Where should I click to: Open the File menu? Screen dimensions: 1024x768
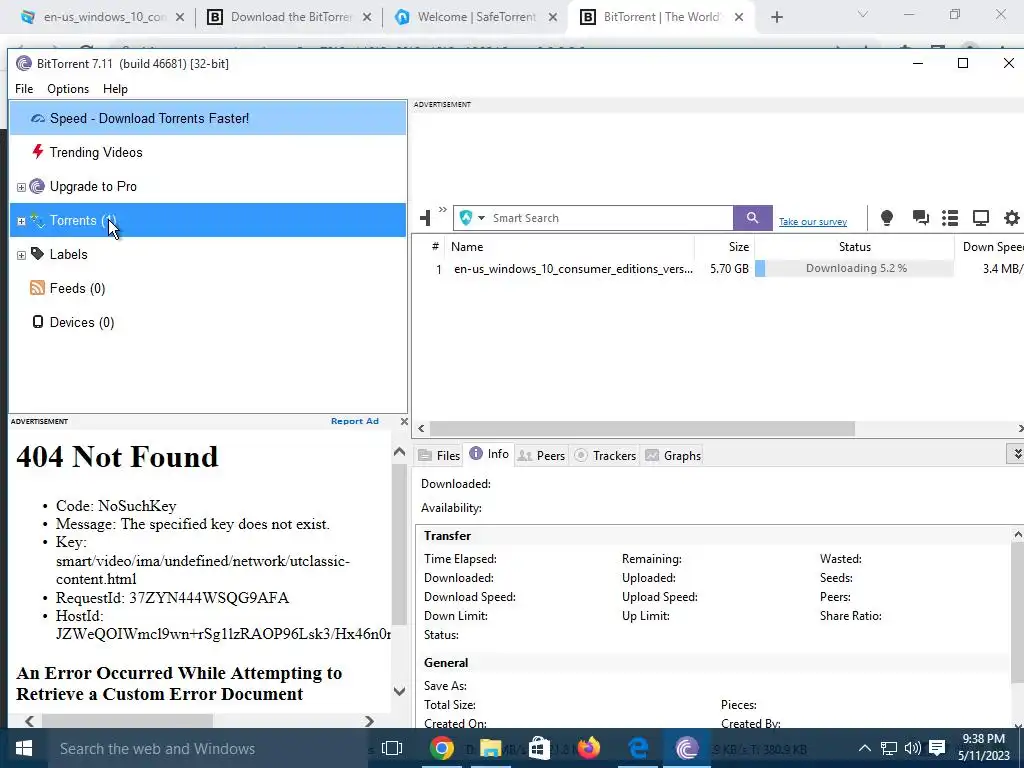point(24,89)
